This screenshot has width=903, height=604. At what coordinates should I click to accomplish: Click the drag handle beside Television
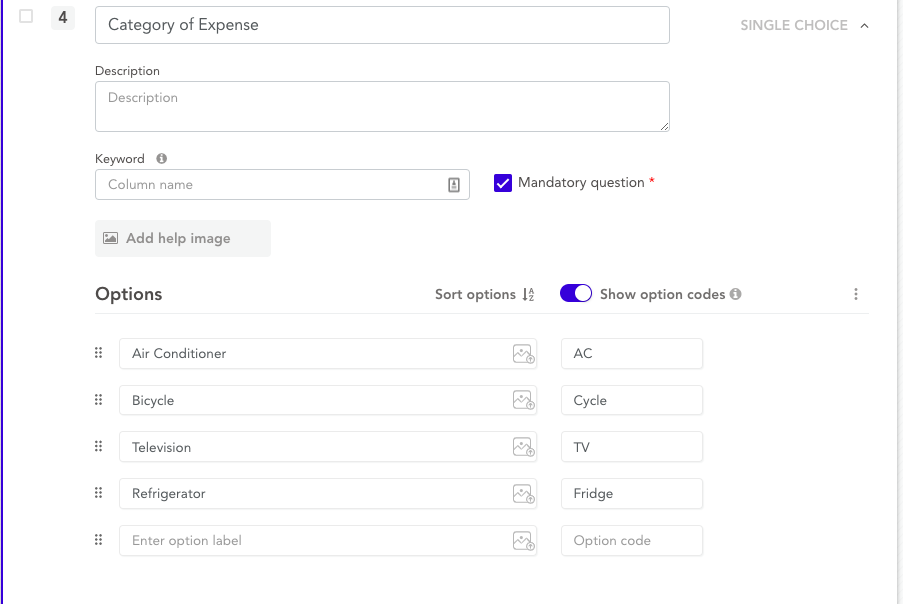coord(98,447)
